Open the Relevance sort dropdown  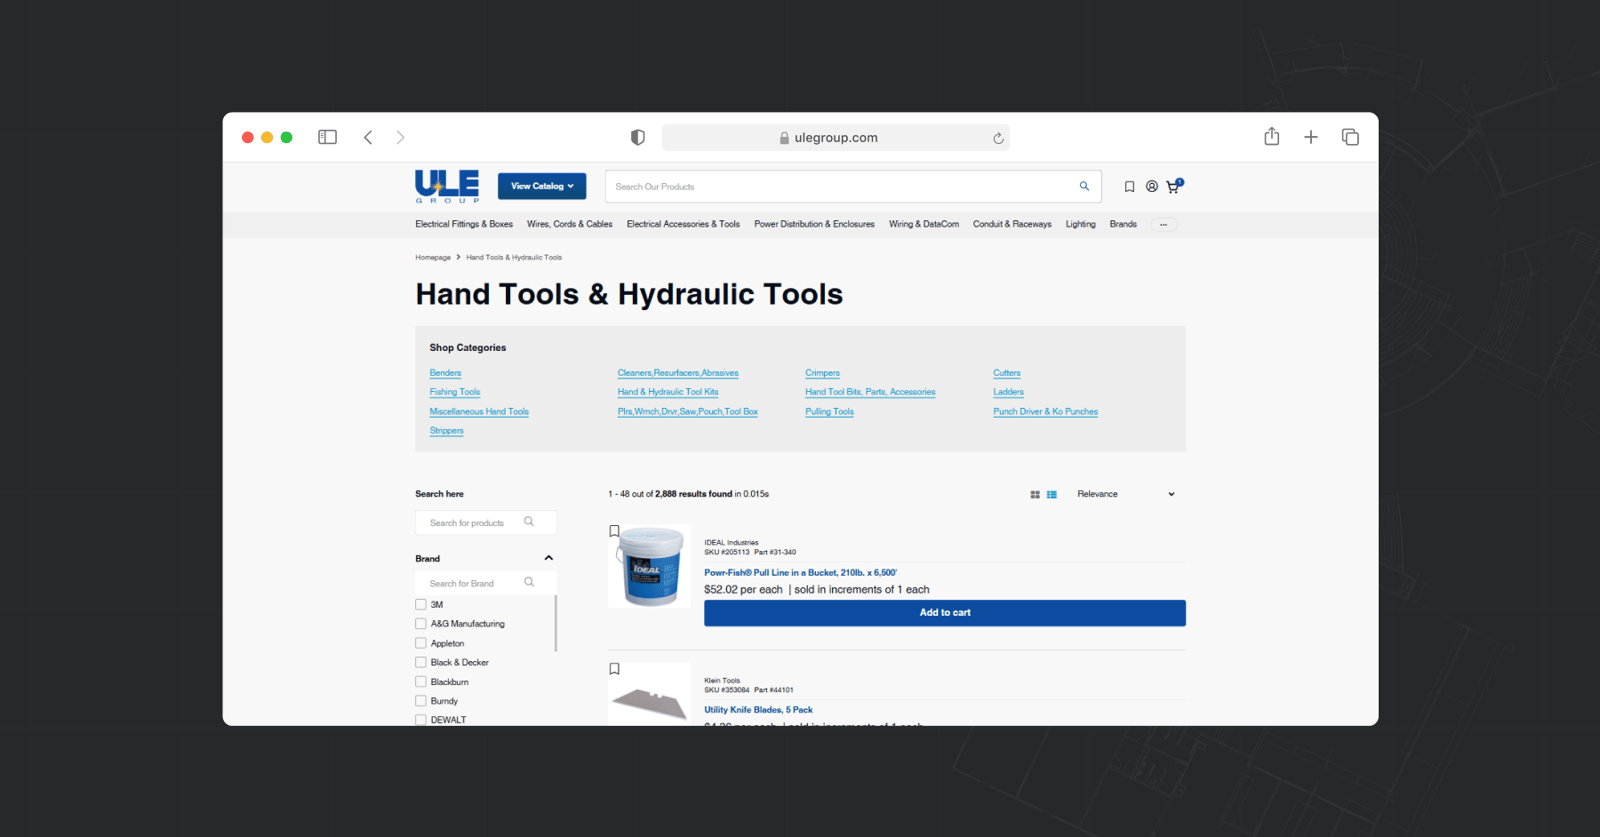(x=1126, y=494)
